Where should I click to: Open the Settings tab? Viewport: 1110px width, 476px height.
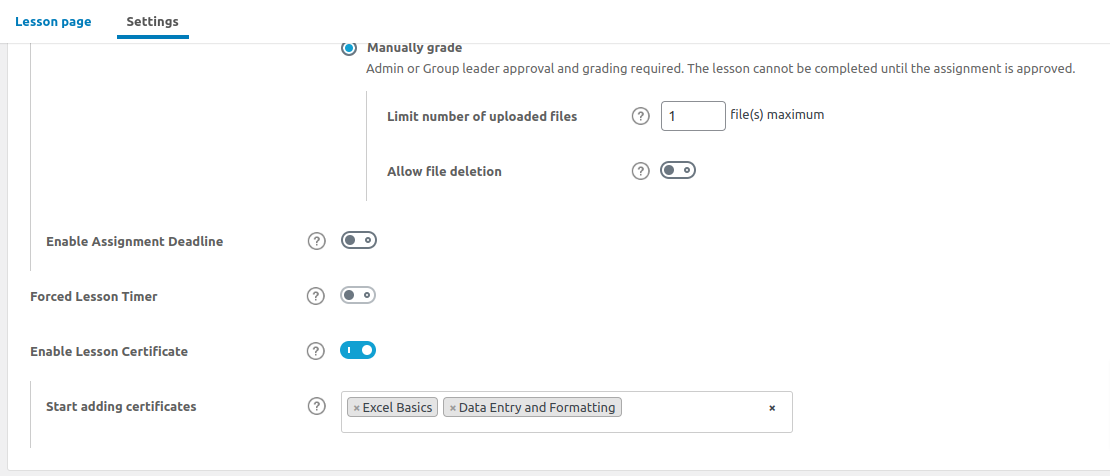point(152,22)
